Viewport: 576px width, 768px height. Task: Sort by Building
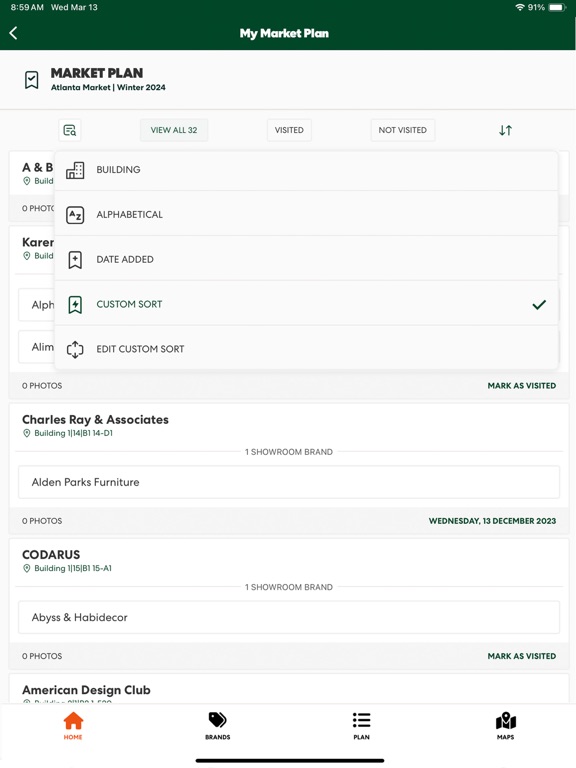coord(306,170)
